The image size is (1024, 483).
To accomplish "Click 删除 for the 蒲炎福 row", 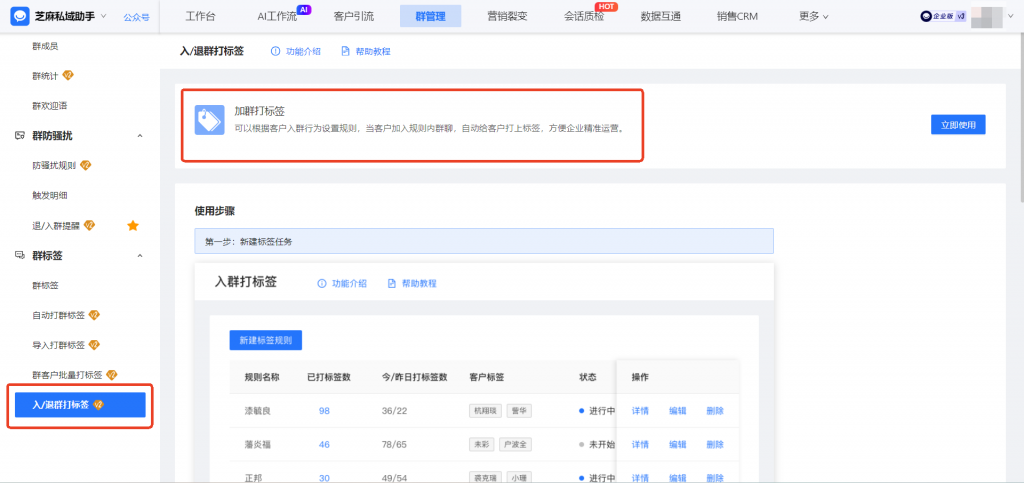I will (715, 444).
